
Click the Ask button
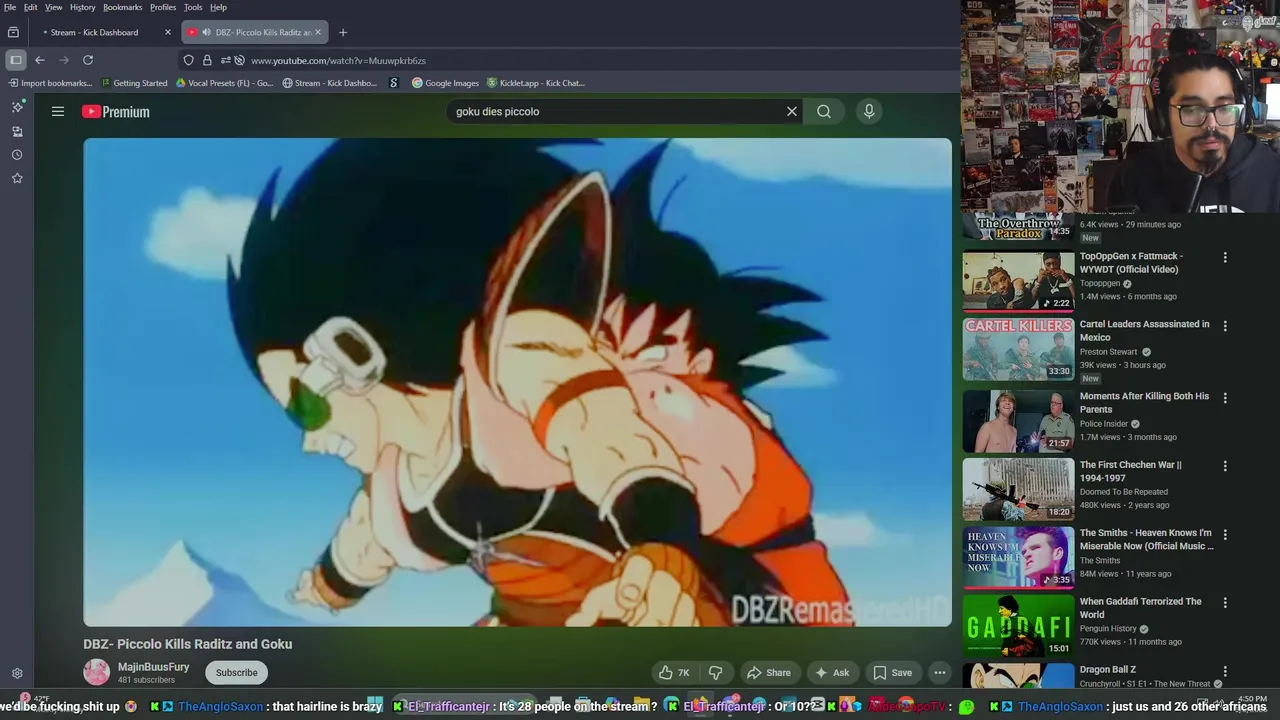coord(832,673)
